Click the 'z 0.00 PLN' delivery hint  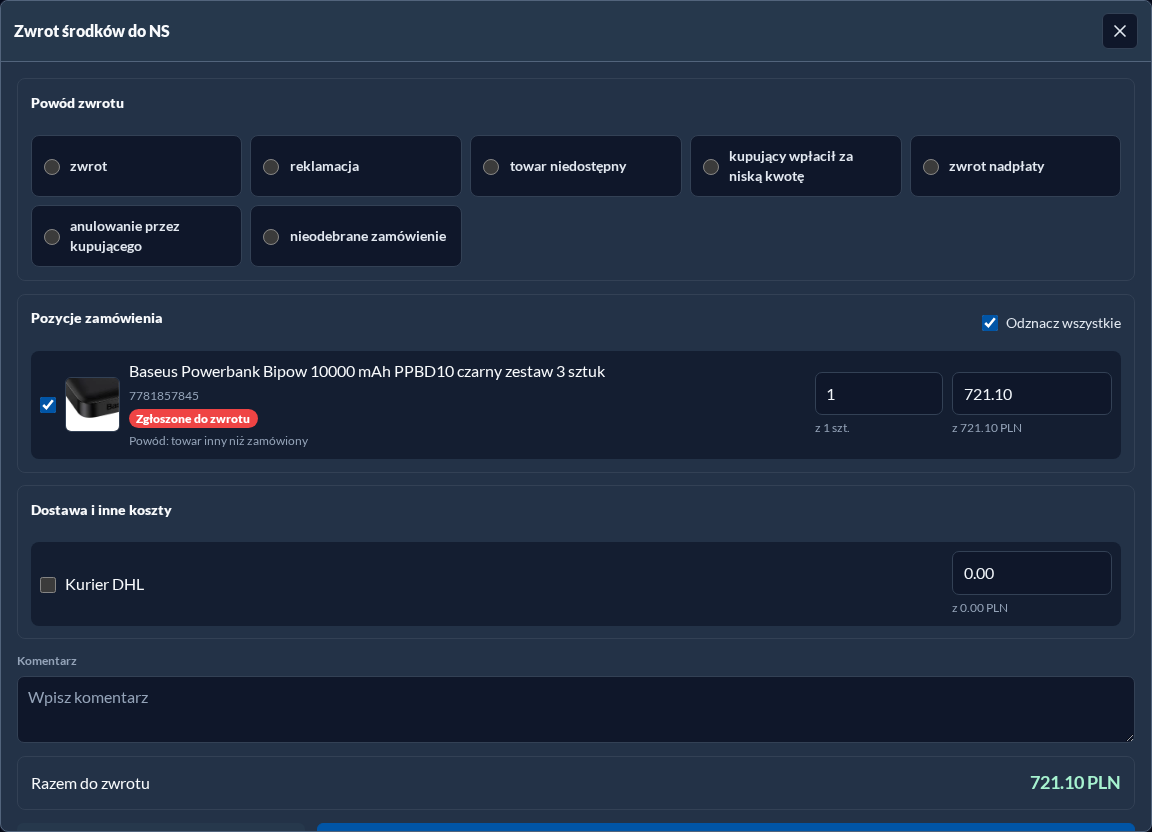[979, 608]
